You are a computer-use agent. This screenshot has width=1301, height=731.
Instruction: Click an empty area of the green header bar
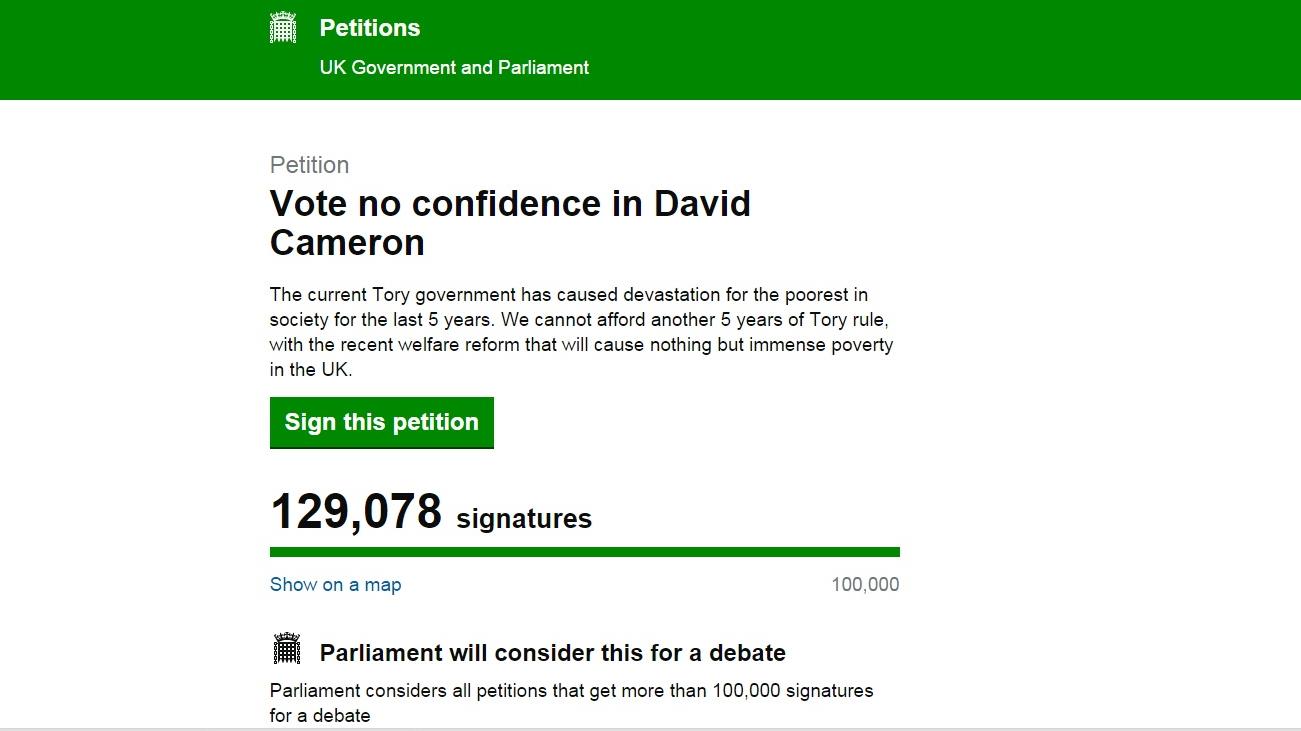[x=950, y=50]
